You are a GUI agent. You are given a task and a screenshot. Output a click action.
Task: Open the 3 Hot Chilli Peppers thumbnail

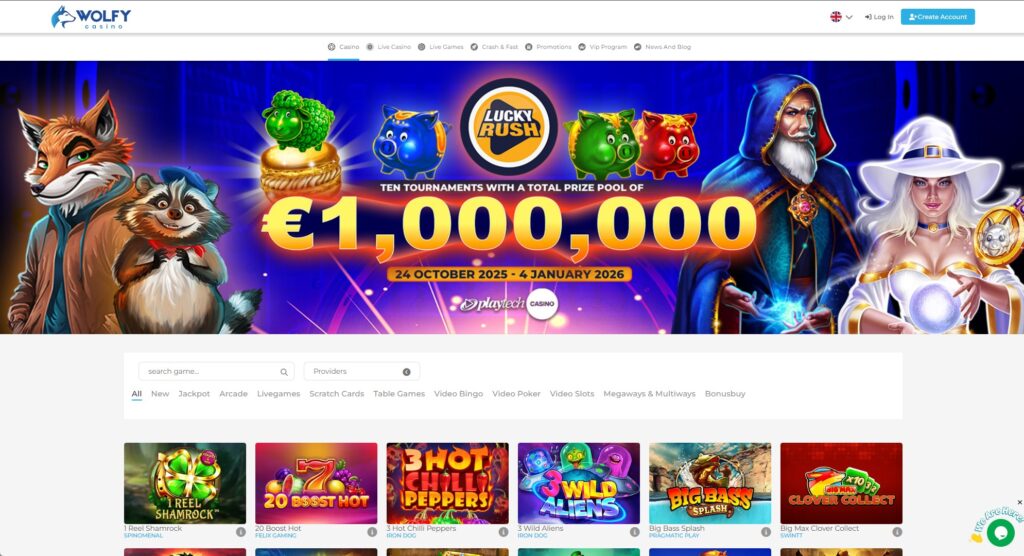click(x=447, y=483)
